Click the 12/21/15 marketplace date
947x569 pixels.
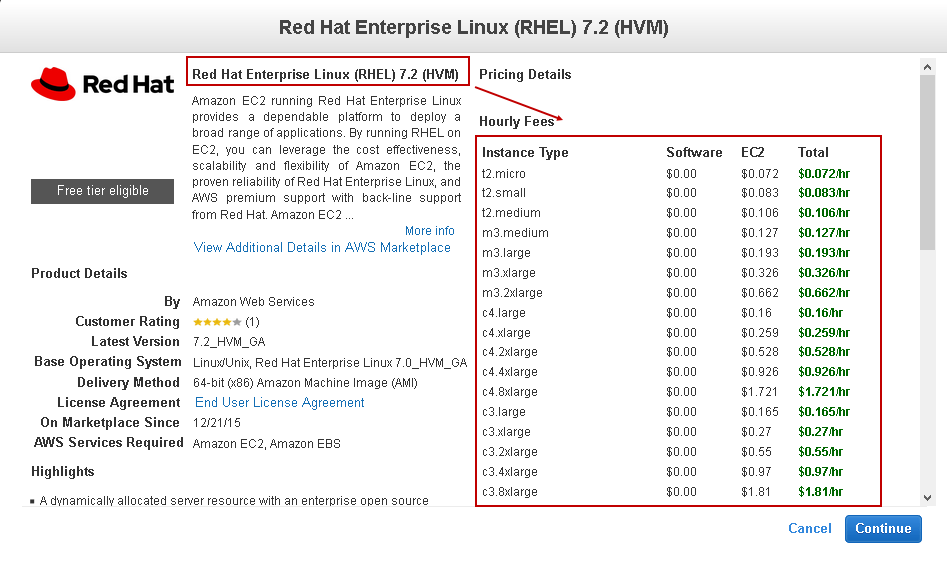point(216,423)
